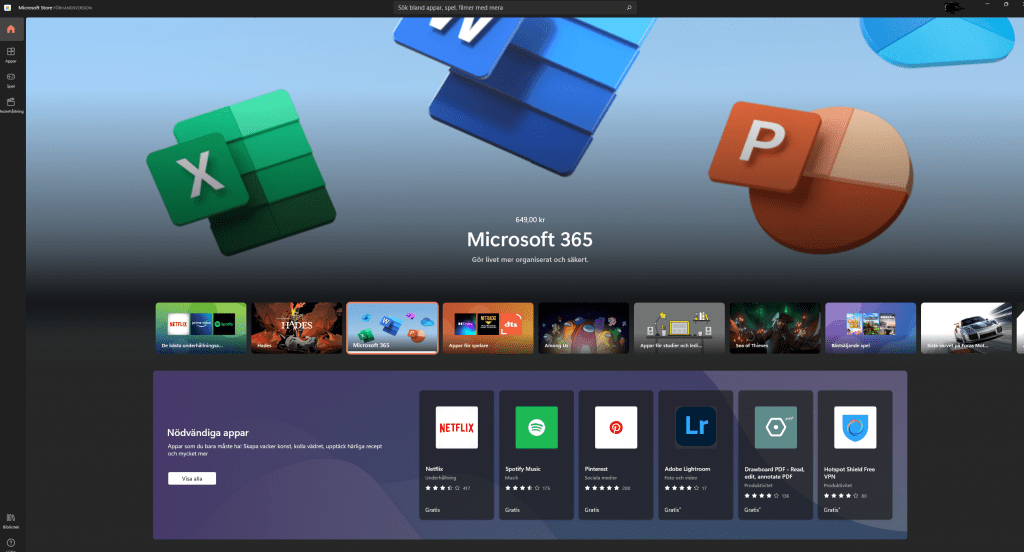Image resolution: width=1024 pixels, height=552 pixels.
Task: Click the user profile avatar in title bar
Action: [953, 8]
